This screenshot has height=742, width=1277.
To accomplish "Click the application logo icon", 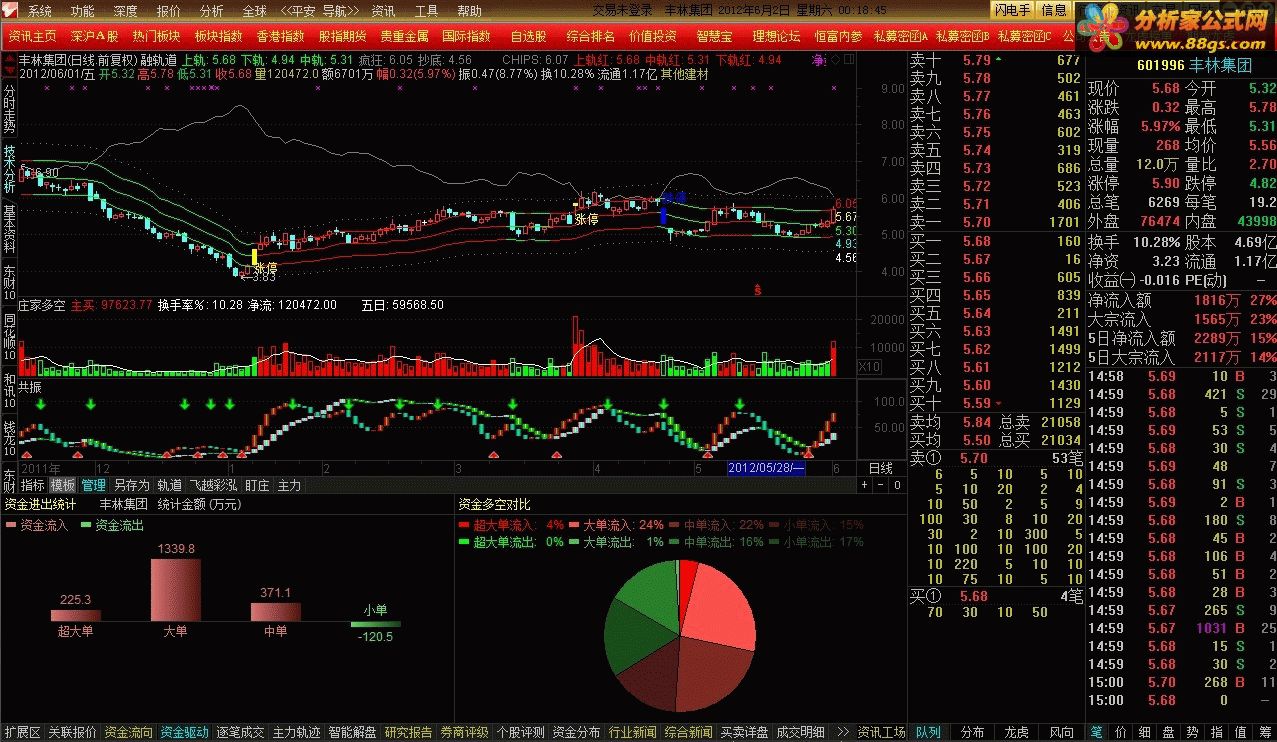I will click(10, 11).
